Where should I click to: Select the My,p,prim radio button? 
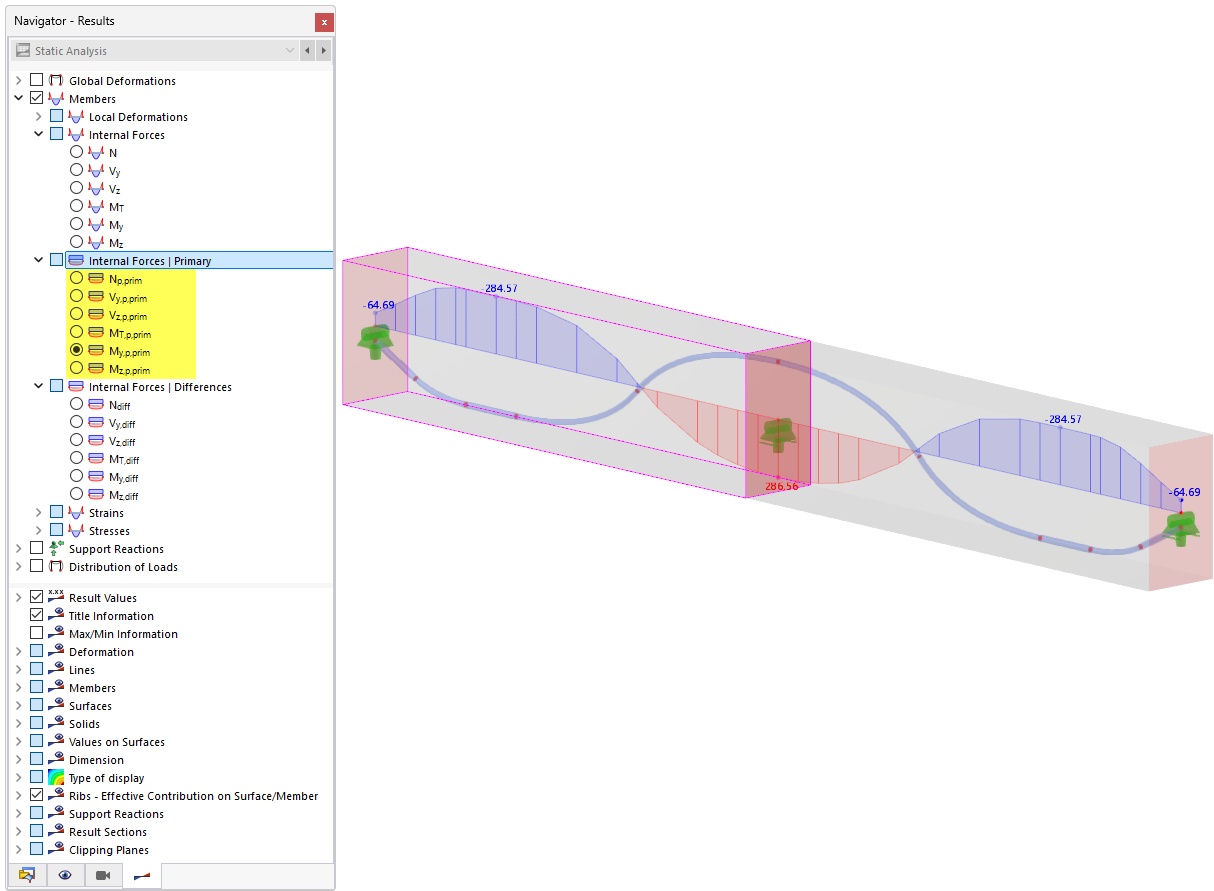click(x=75, y=350)
